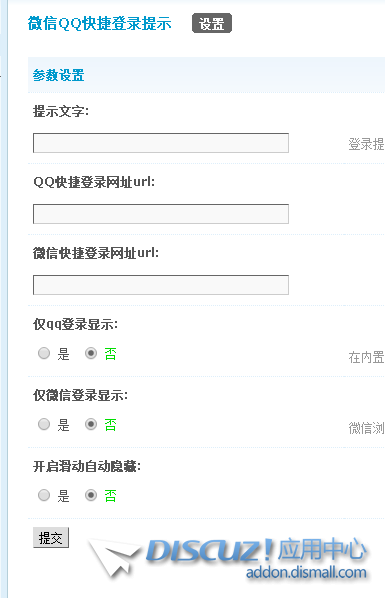Focus the 微信快捷登录网址url input field
The width and height of the screenshot is (385, 598).
click(161, 285)
